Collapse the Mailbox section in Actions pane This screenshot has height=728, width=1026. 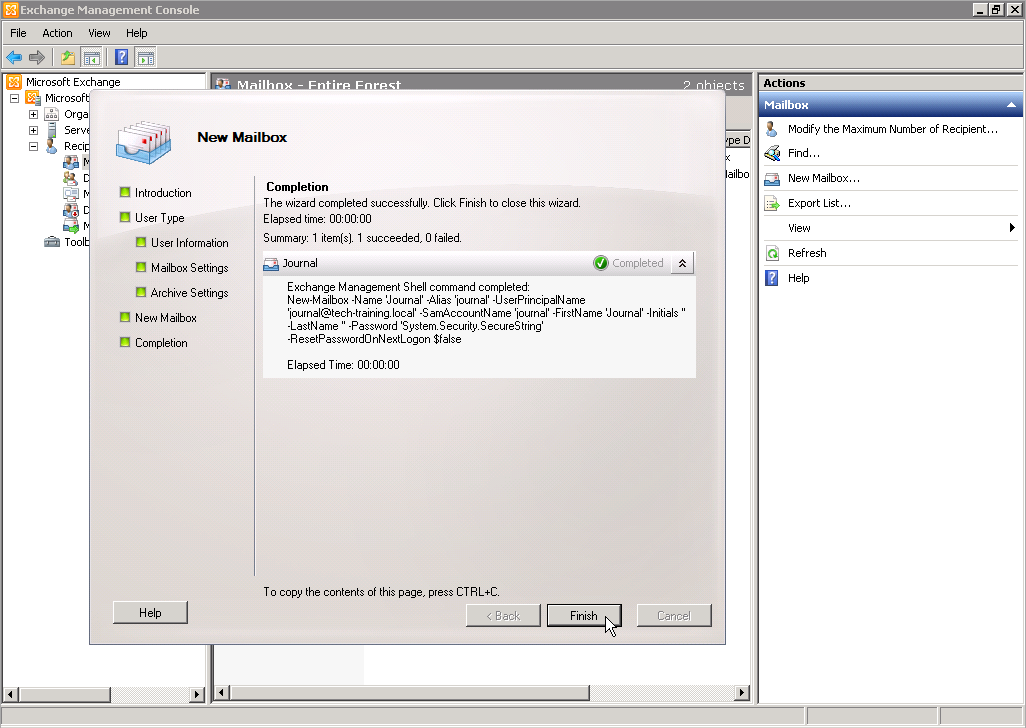(1011, 105)
